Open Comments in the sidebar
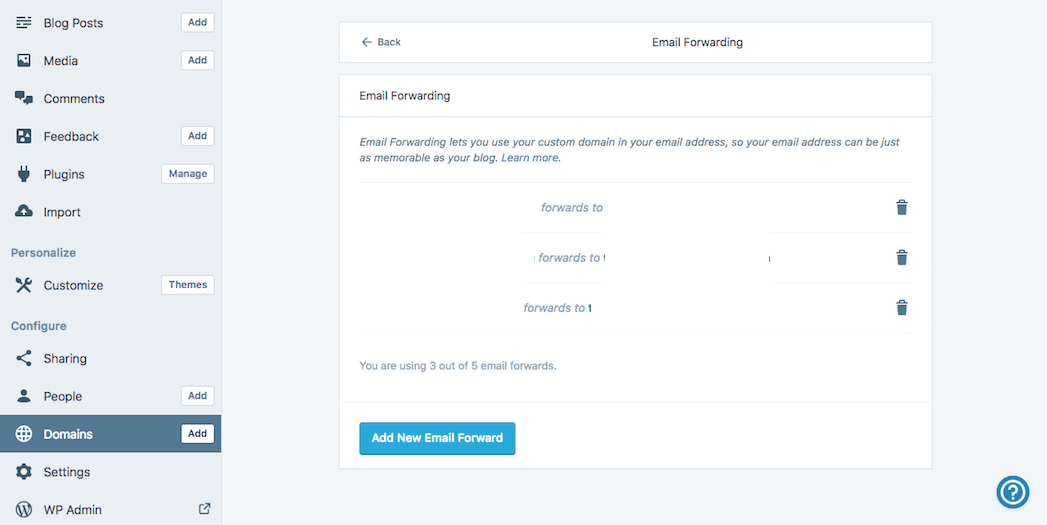Viewport: 1047px width, 525px height. coord(73,99)
